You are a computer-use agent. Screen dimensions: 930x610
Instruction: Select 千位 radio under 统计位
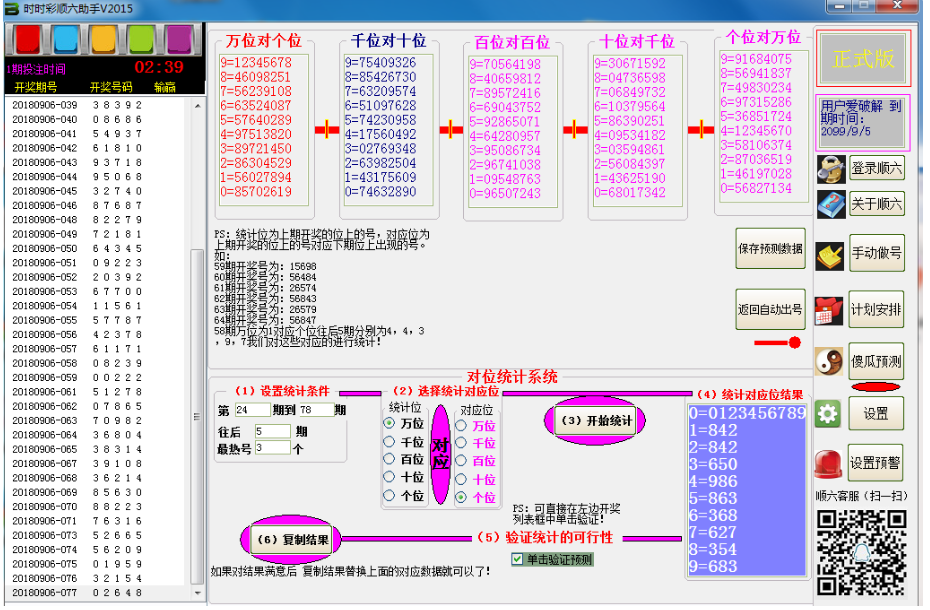coord(389,441)
